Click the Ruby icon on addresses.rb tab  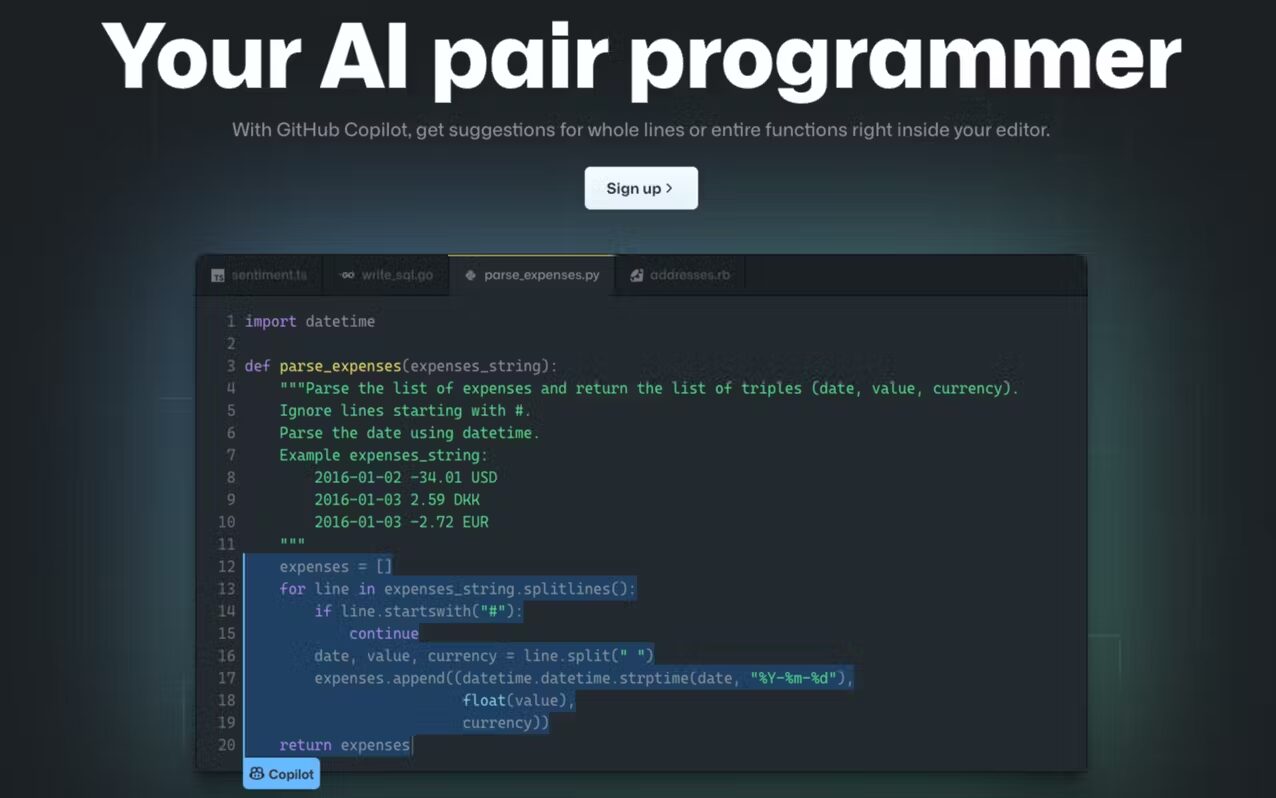click(x=636, y=275)
